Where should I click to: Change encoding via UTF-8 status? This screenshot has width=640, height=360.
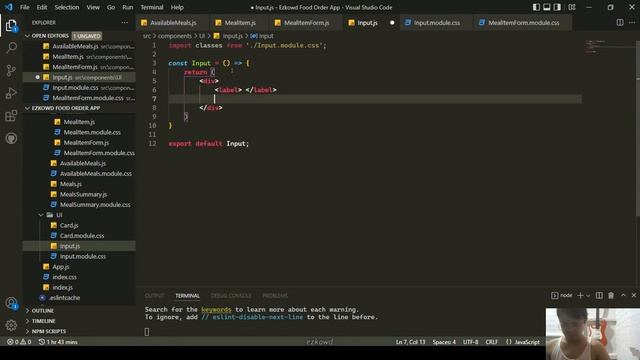point(470,342)
